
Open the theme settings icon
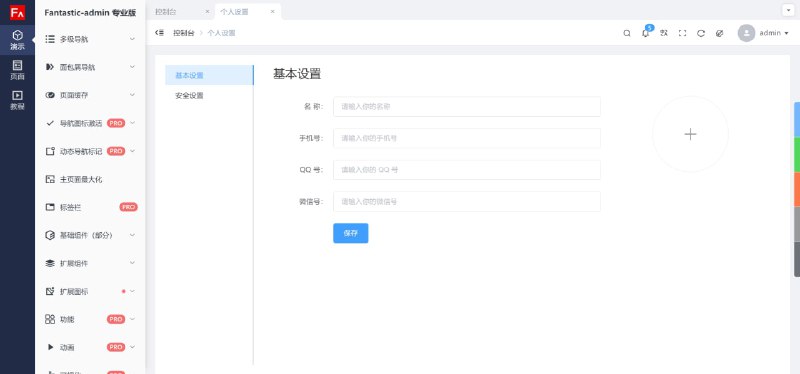point(719,33)
